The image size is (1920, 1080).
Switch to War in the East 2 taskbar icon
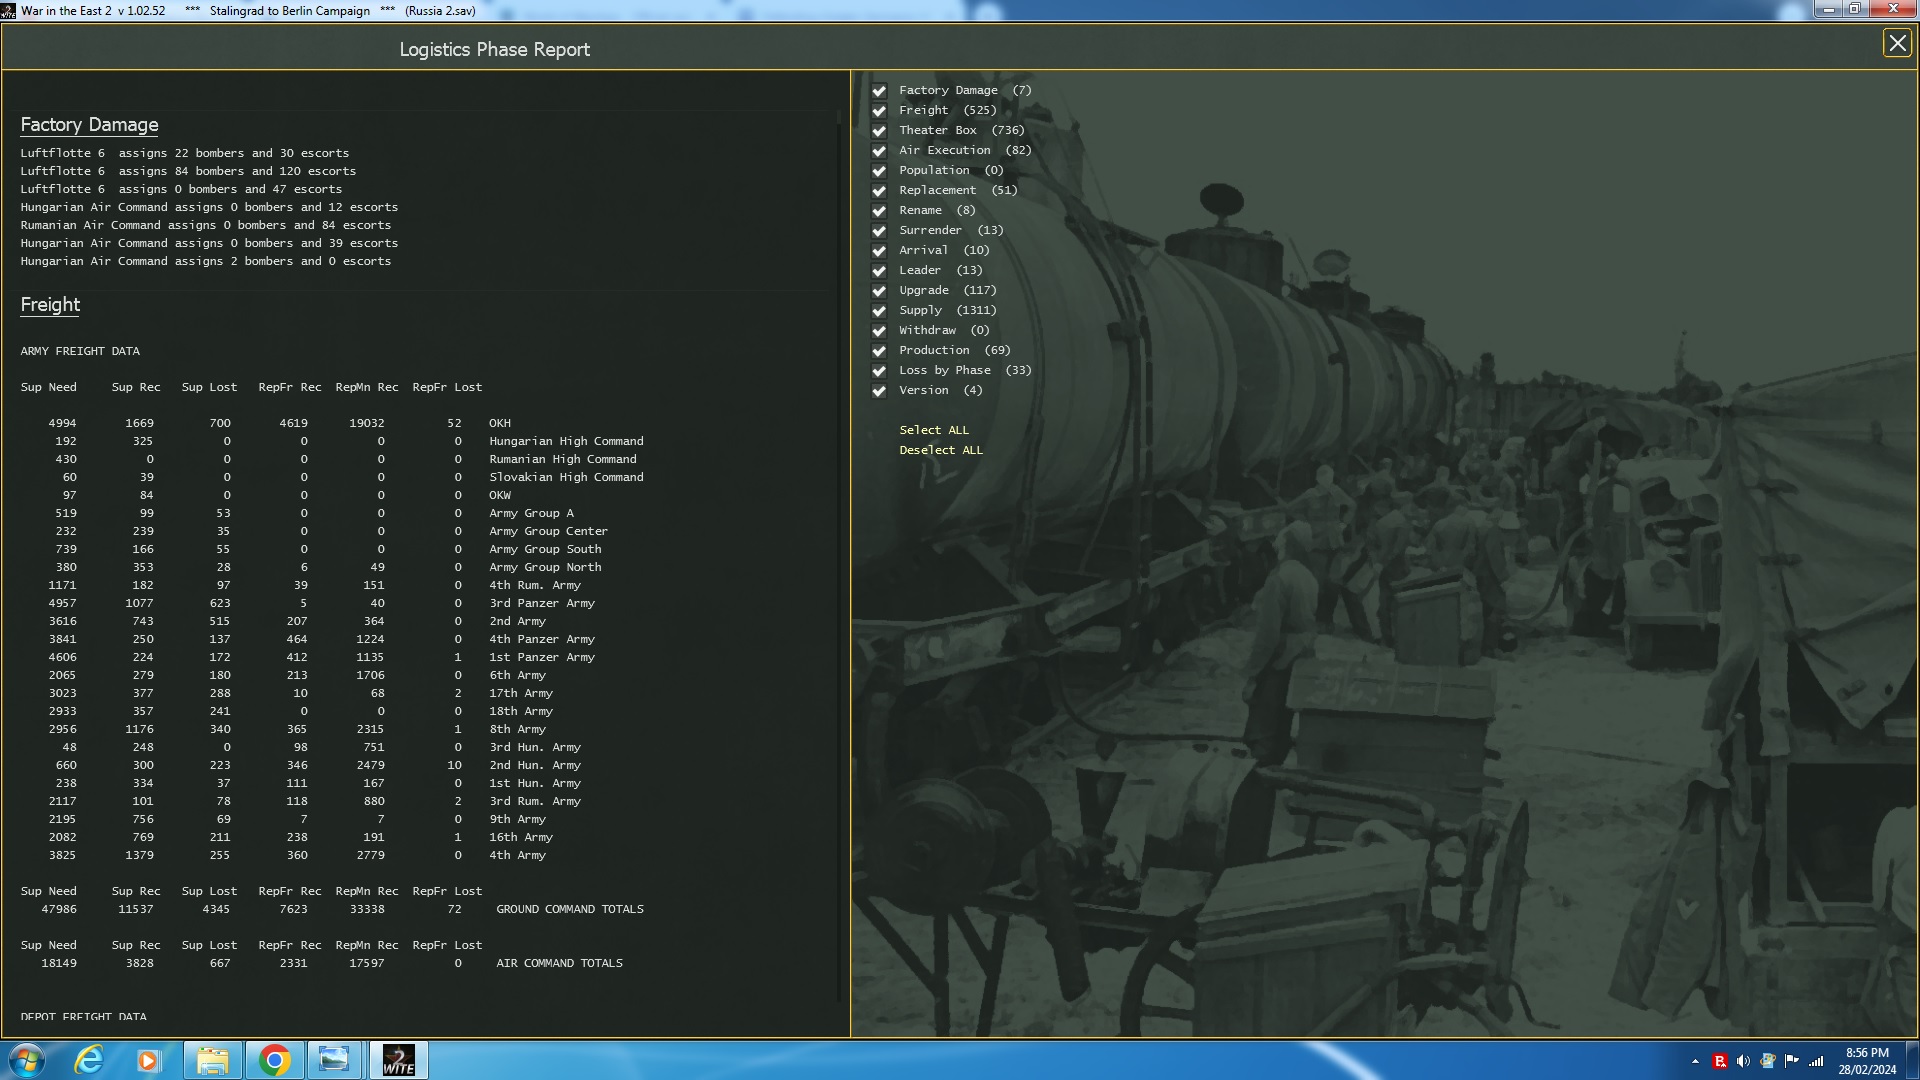click(x=397, y=1059)
